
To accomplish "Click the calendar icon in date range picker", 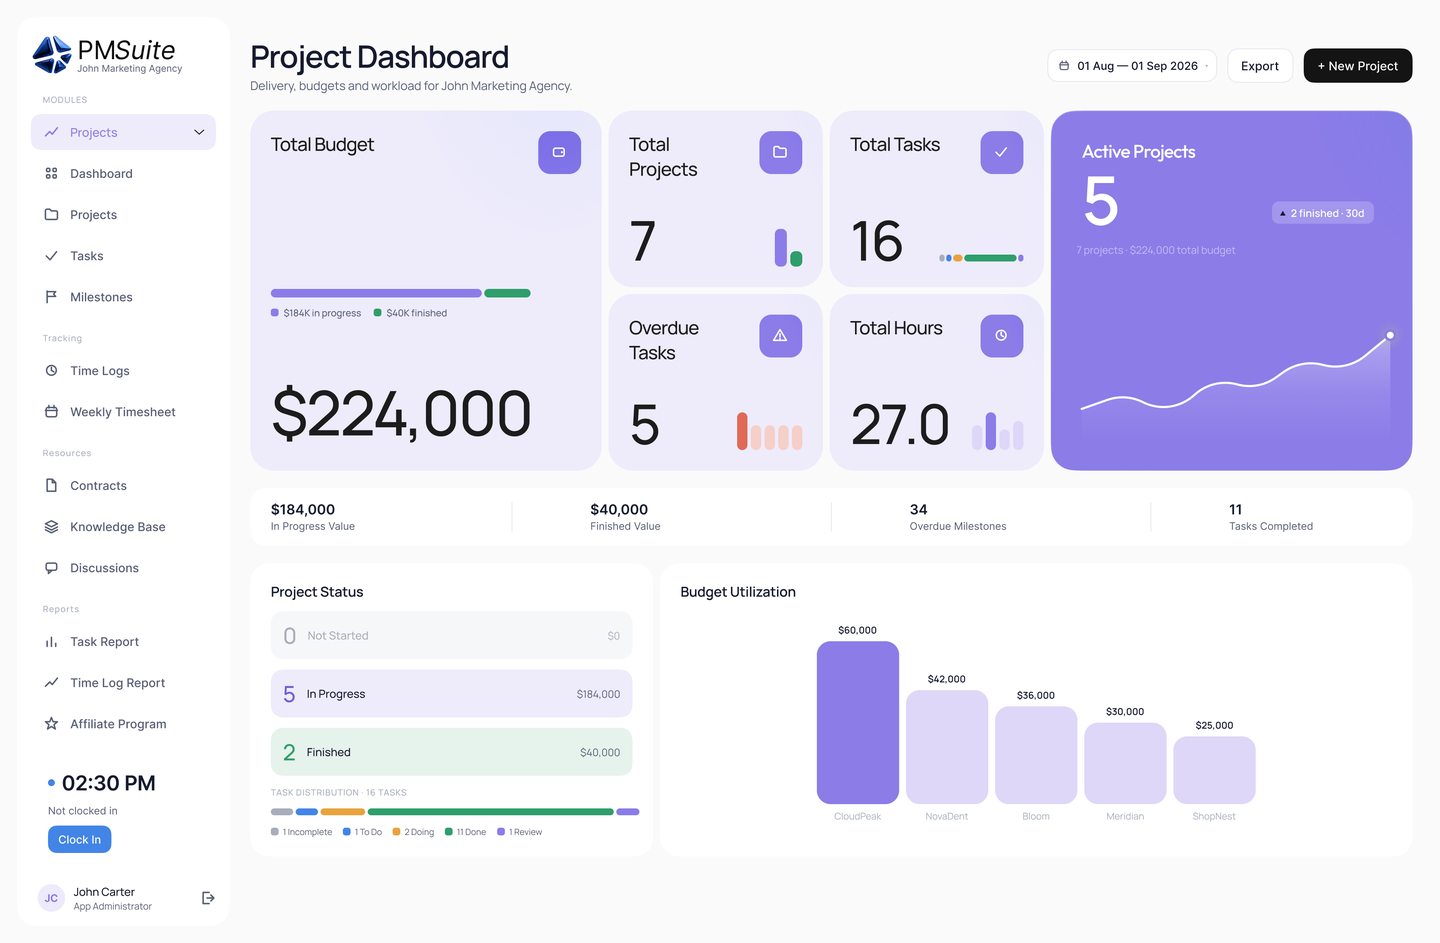I will point(1064,66).
